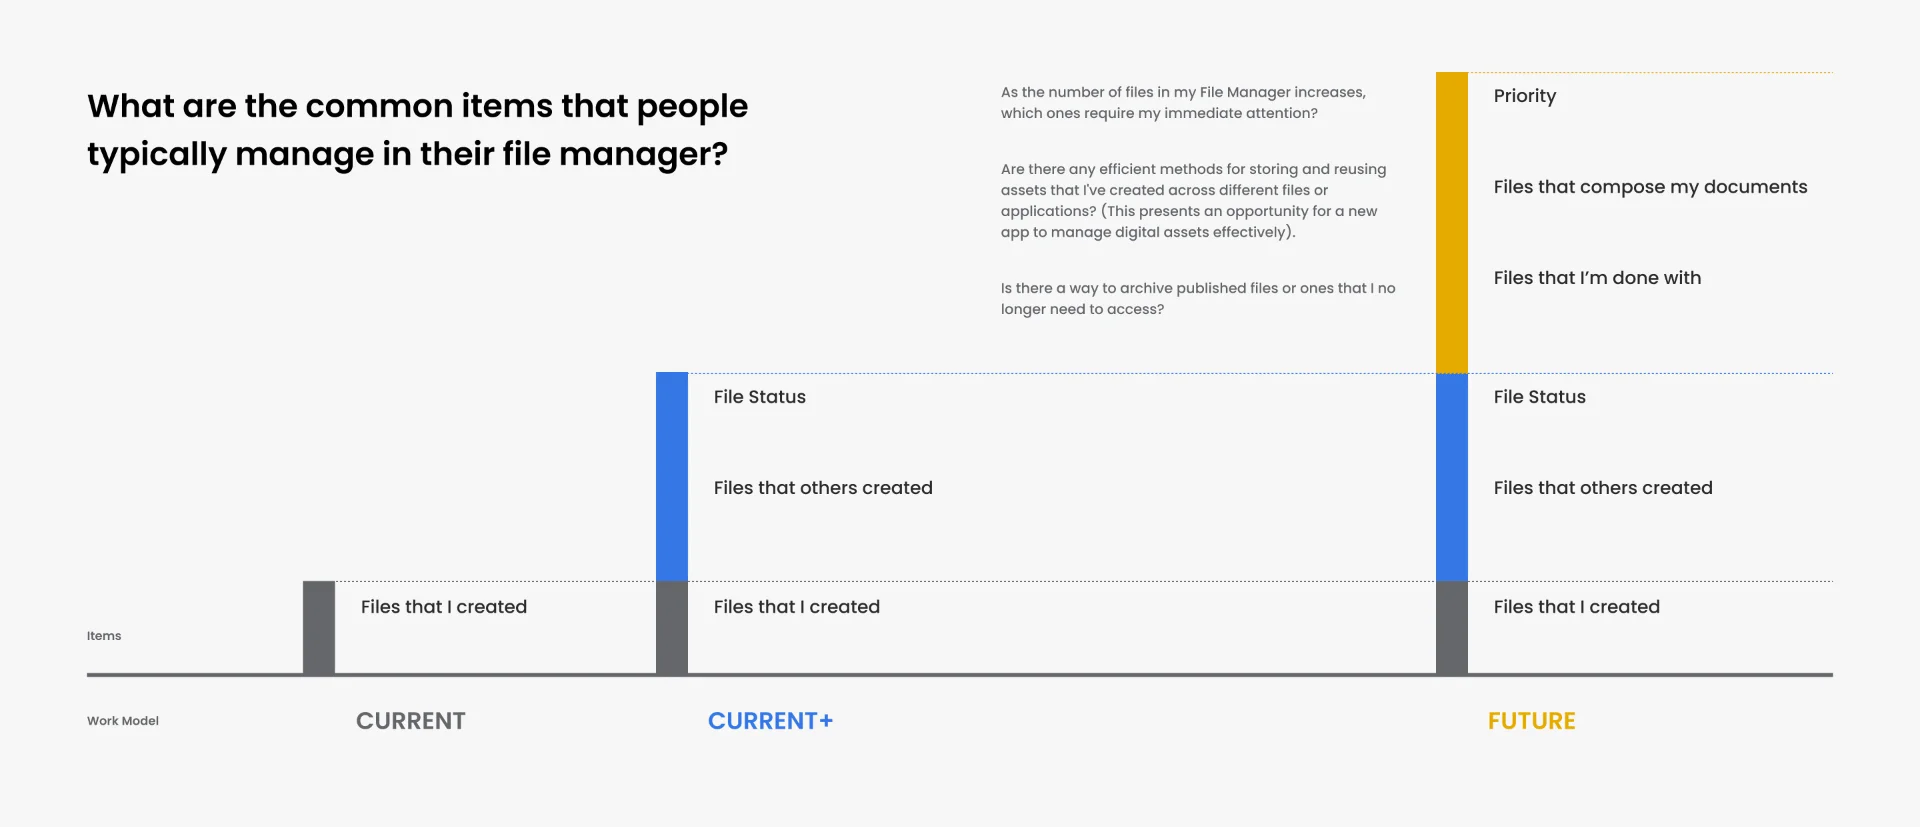Select the blue bar in the CURRENT+ column

pos(671,476)
